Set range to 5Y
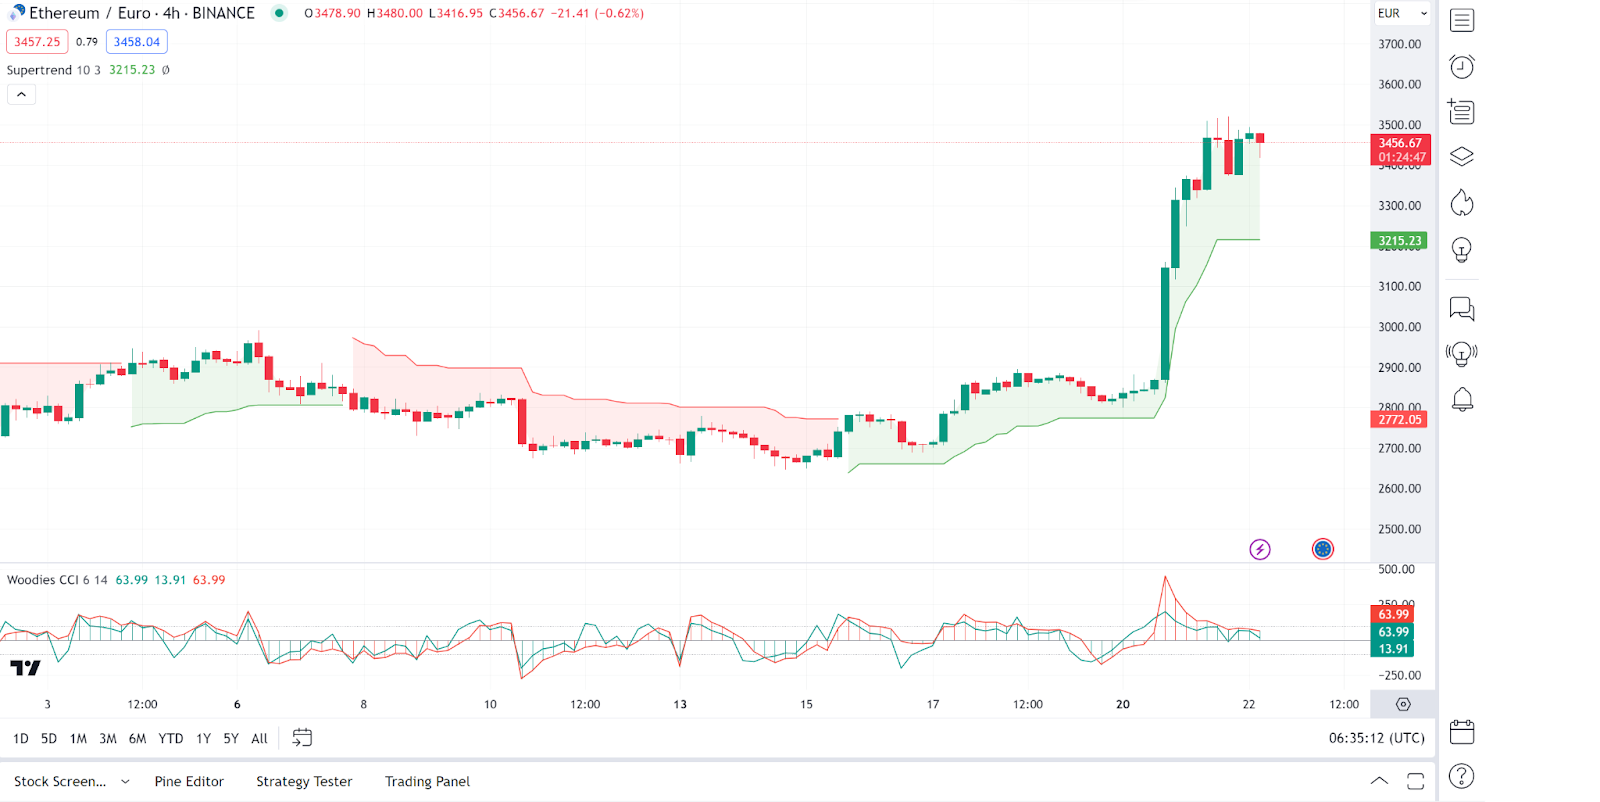 (x=231, y=739)
